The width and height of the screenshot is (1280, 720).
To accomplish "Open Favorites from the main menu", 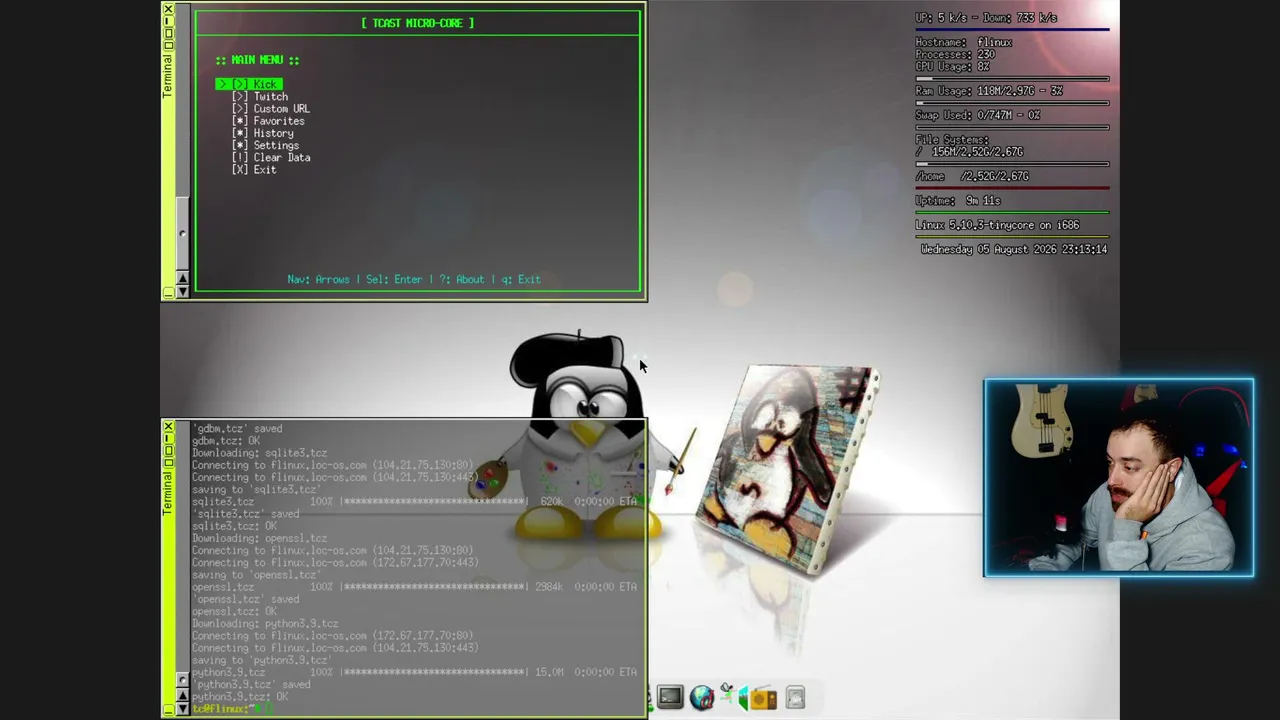I will coord(268,121).
